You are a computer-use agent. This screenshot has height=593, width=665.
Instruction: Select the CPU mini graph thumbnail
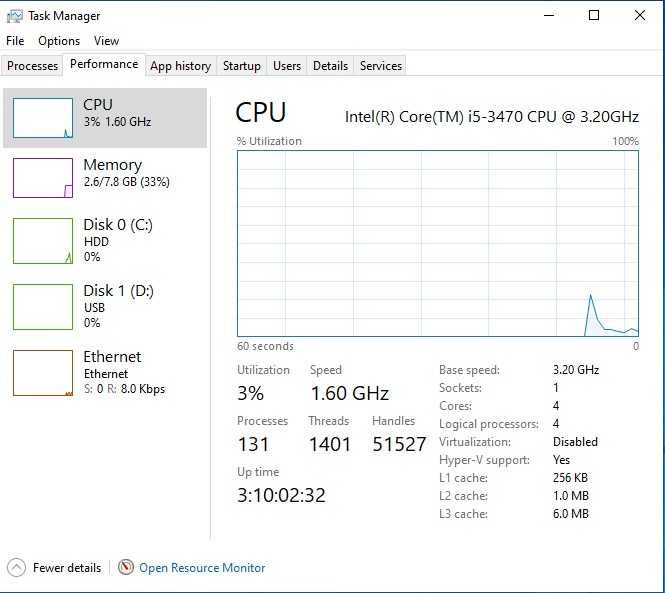click(x=43, y=118)
